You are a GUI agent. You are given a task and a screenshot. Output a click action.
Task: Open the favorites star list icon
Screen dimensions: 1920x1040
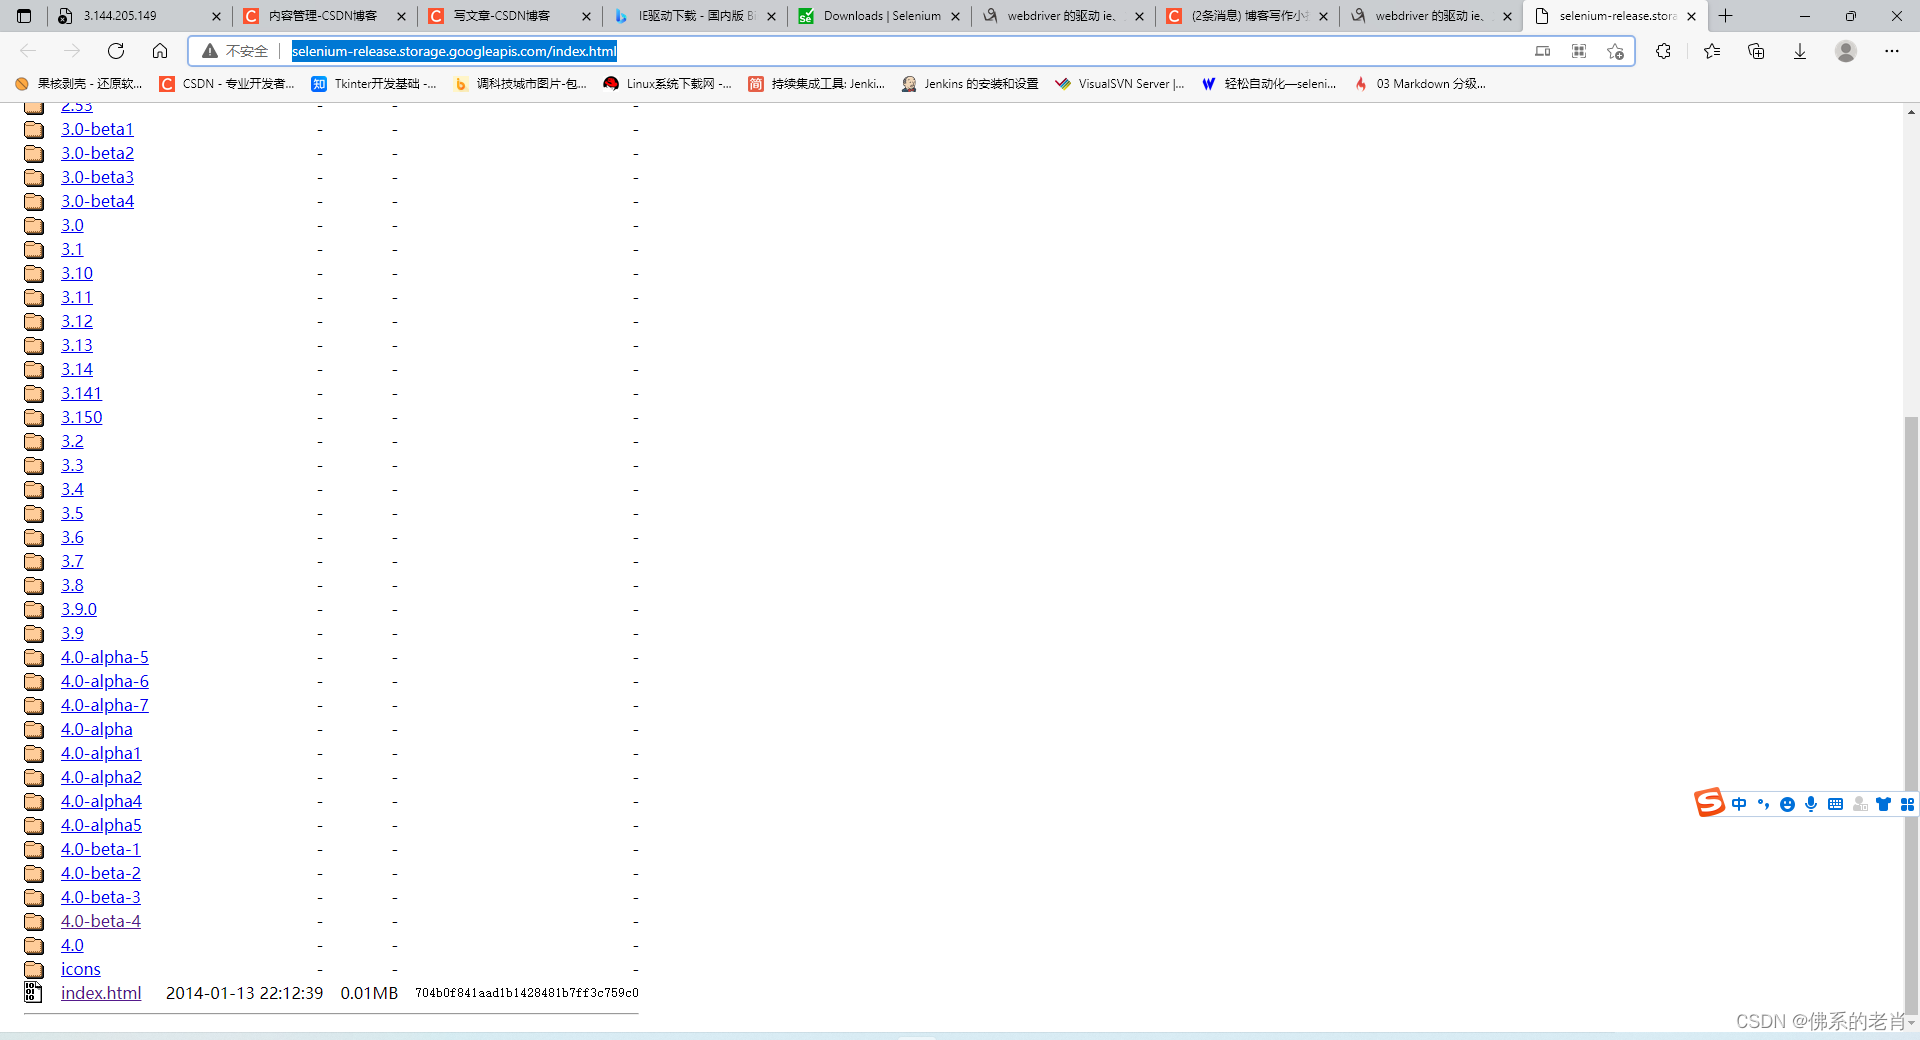pyautogui.click(x=1712, y=51)
